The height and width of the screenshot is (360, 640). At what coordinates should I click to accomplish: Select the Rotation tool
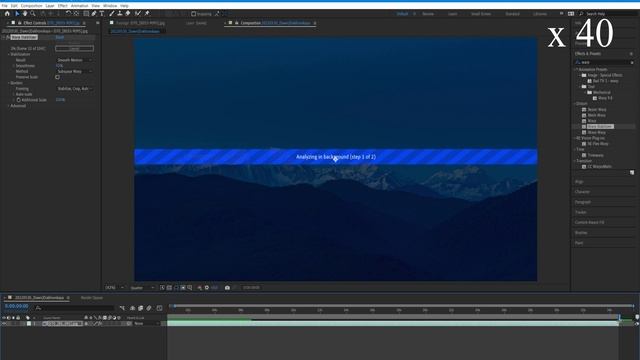[68, 13]
